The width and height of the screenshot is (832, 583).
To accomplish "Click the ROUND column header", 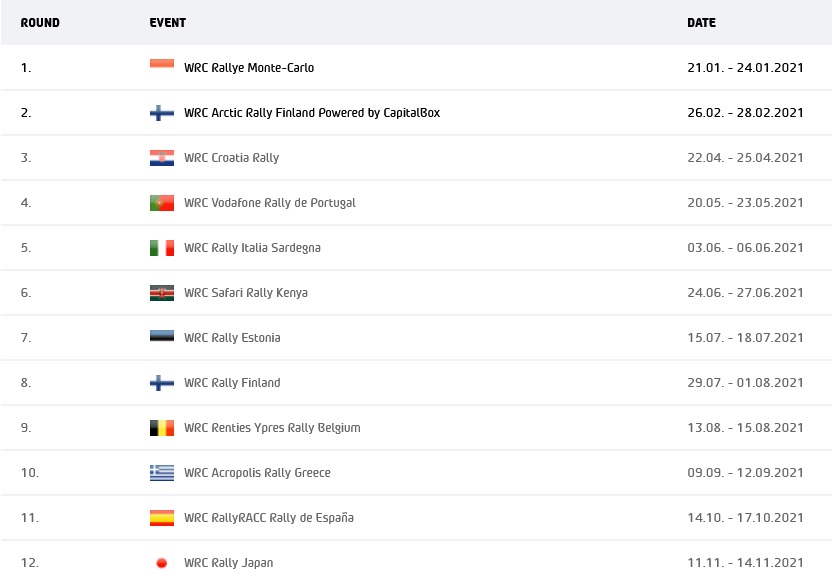I will pyautogui.click(x=40, y=23).
